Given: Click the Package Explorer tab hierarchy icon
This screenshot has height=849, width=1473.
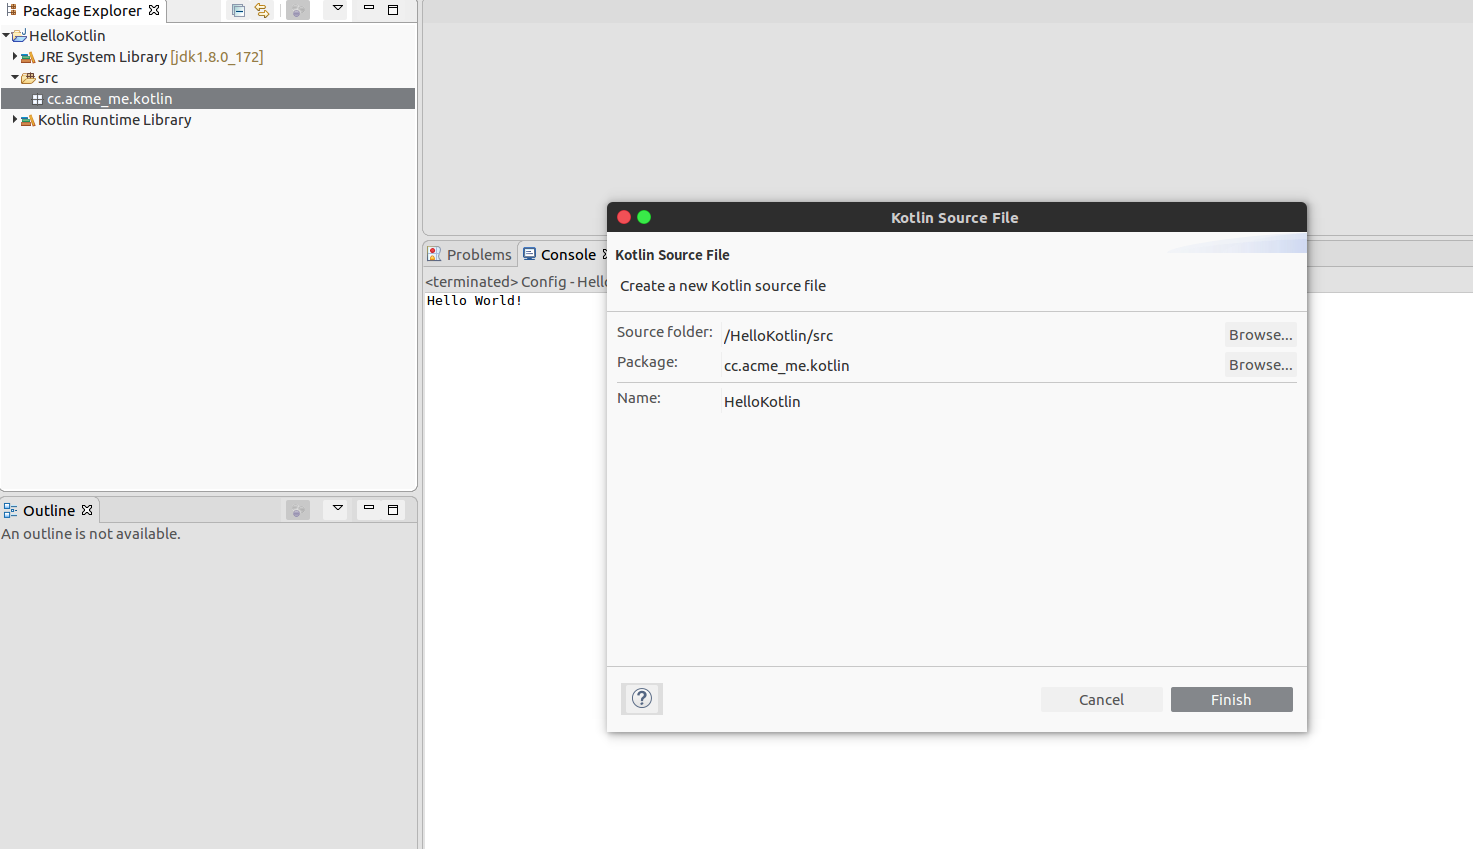Looking at the screenshot, I should point(11,10).
